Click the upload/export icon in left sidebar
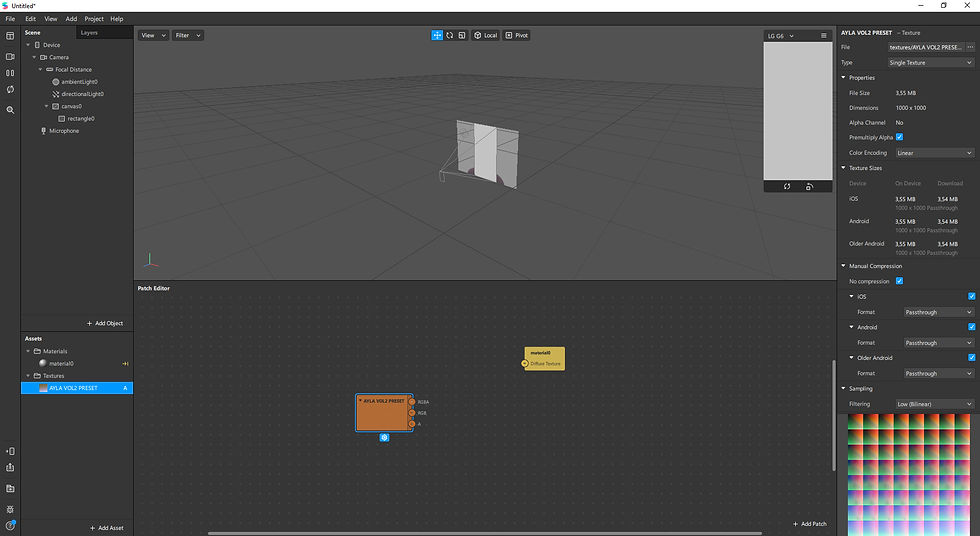980x536 pixels. [x=10, y=467]
